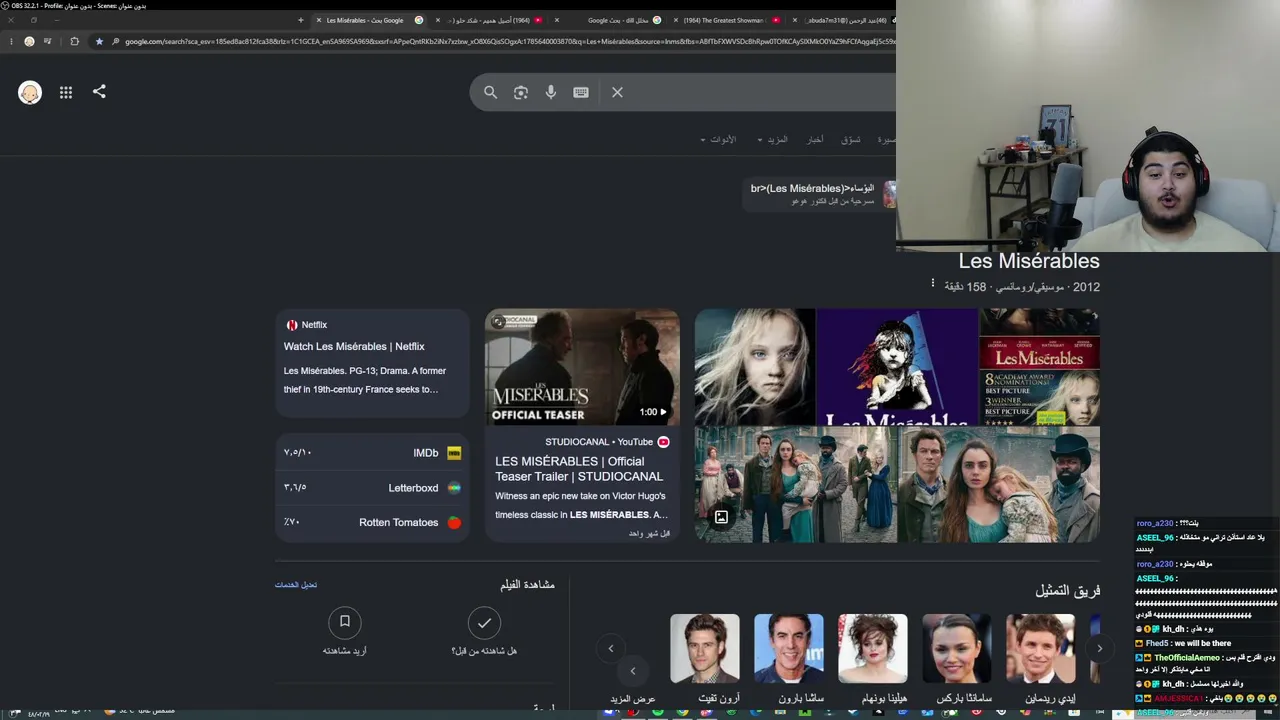Open the STUDIOCANAL Official Teaser Trailer link
The height and width of the screenshot is (720, 1280).
pos(579,469)
